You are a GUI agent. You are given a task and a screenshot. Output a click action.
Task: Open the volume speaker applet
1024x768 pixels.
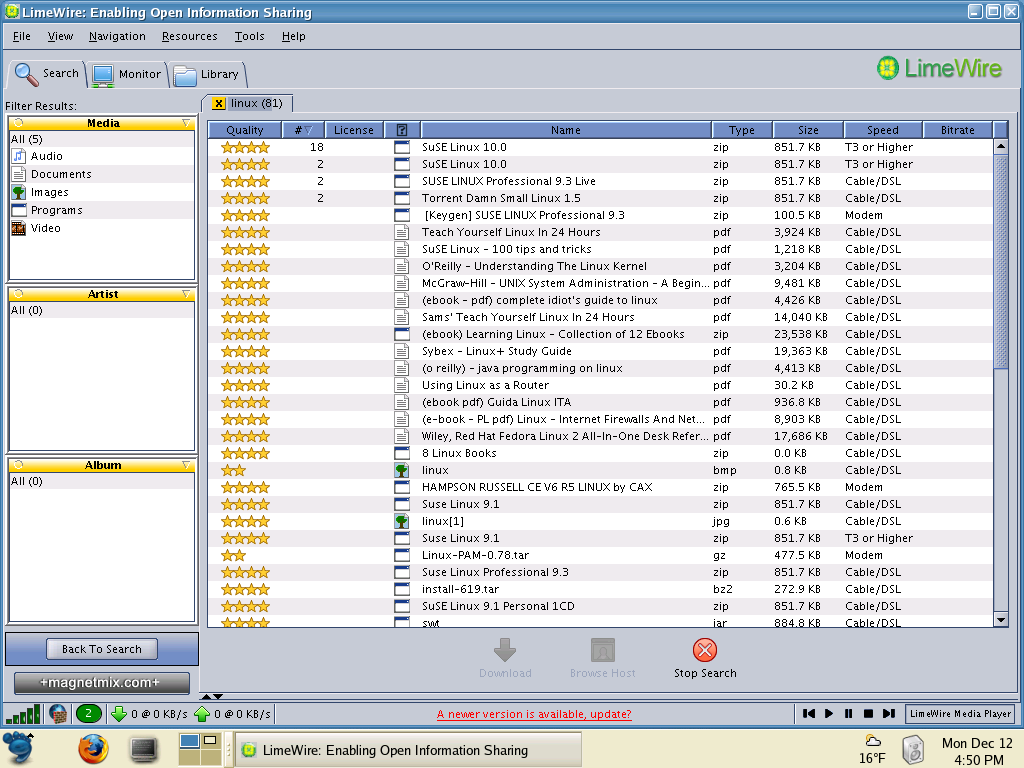click(x=913, y=750)
